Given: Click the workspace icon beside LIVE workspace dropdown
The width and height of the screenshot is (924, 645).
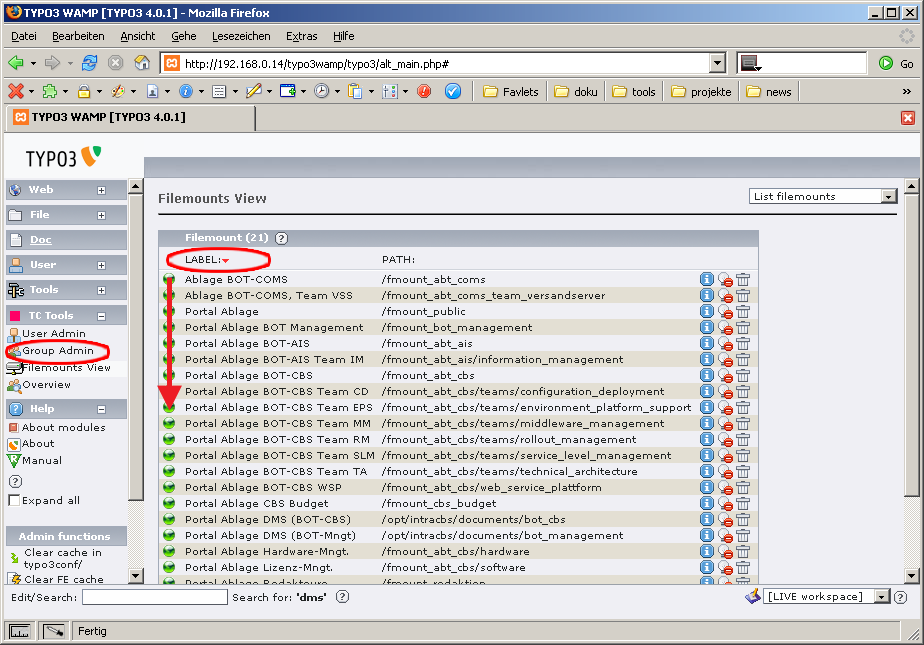Looking at the screenshot, I should tap(753, 596).
